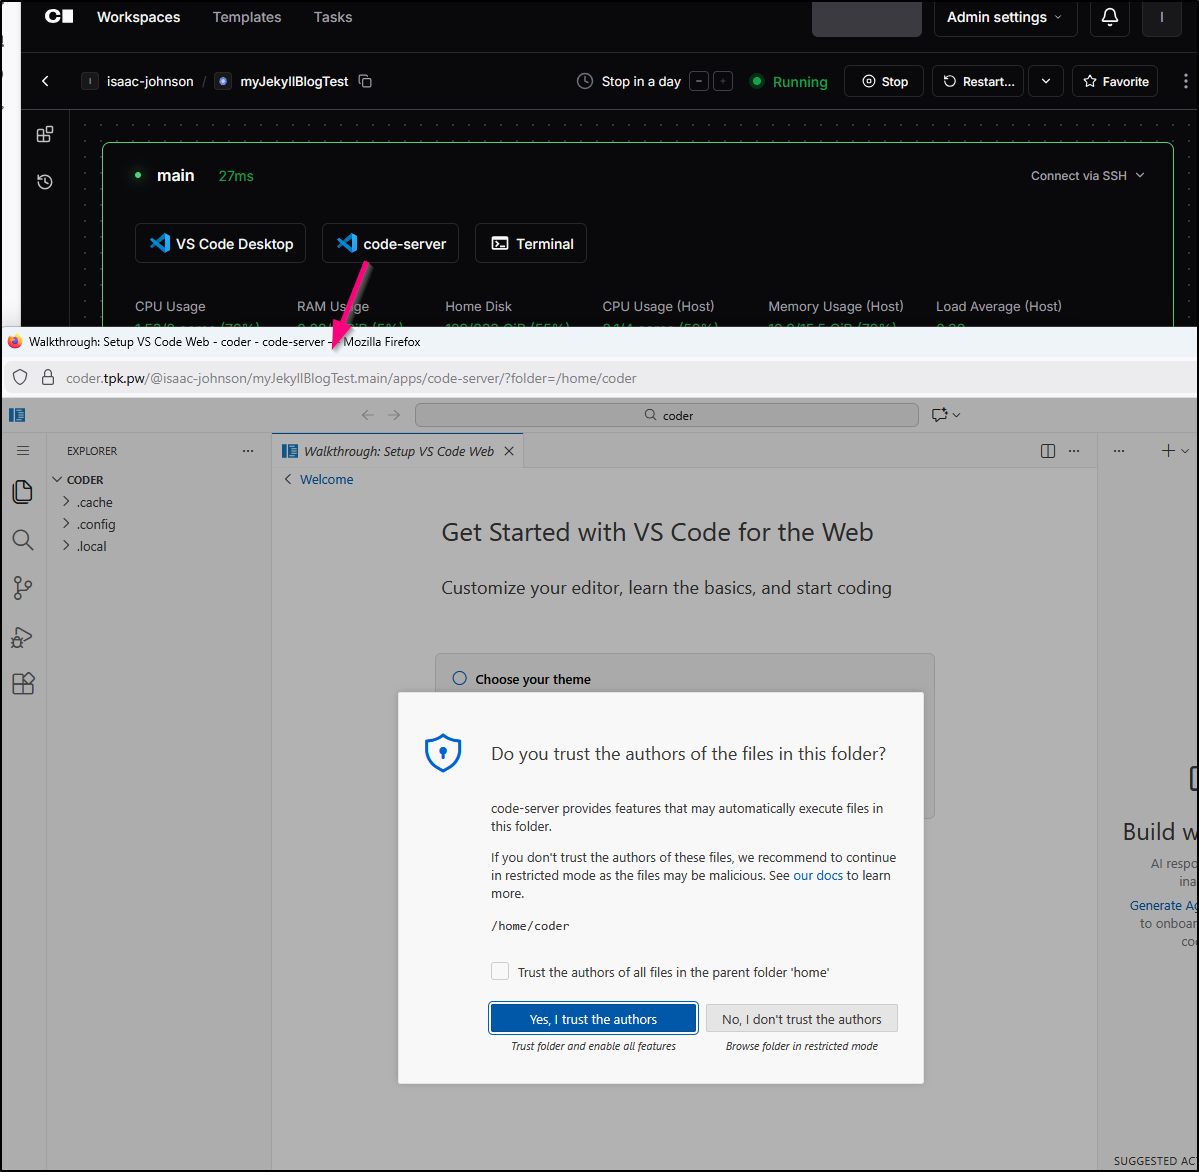
Task: Open the Explorer view in activity bar
Action: [x=22, y=491]
